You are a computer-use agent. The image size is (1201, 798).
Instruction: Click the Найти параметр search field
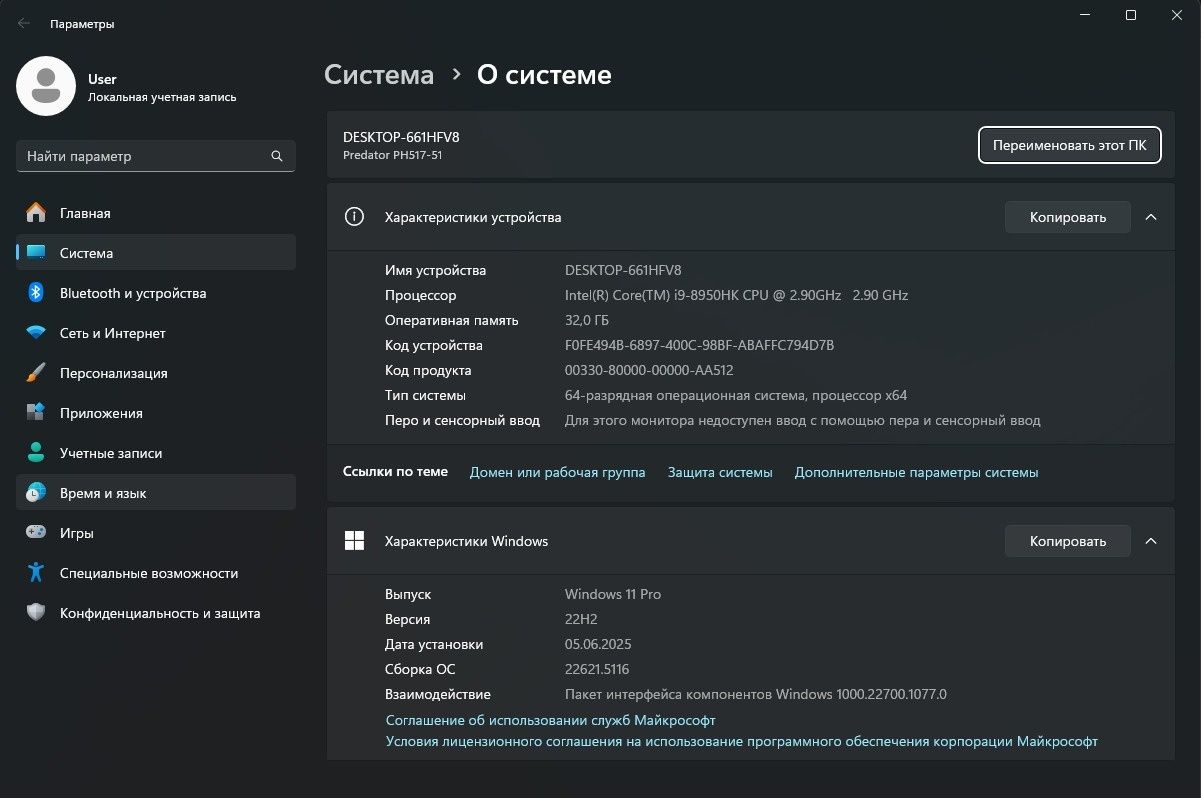point(155,156)
